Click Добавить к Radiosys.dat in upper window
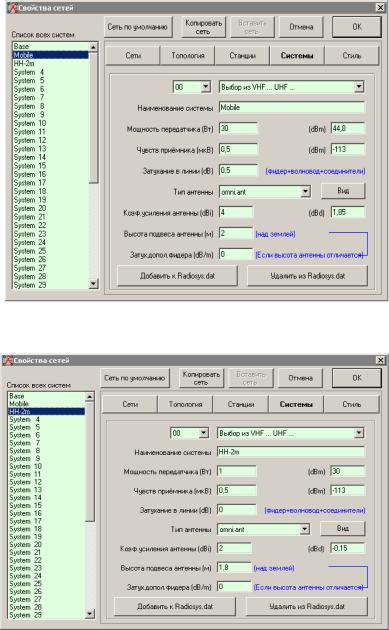 click(177, 276)
